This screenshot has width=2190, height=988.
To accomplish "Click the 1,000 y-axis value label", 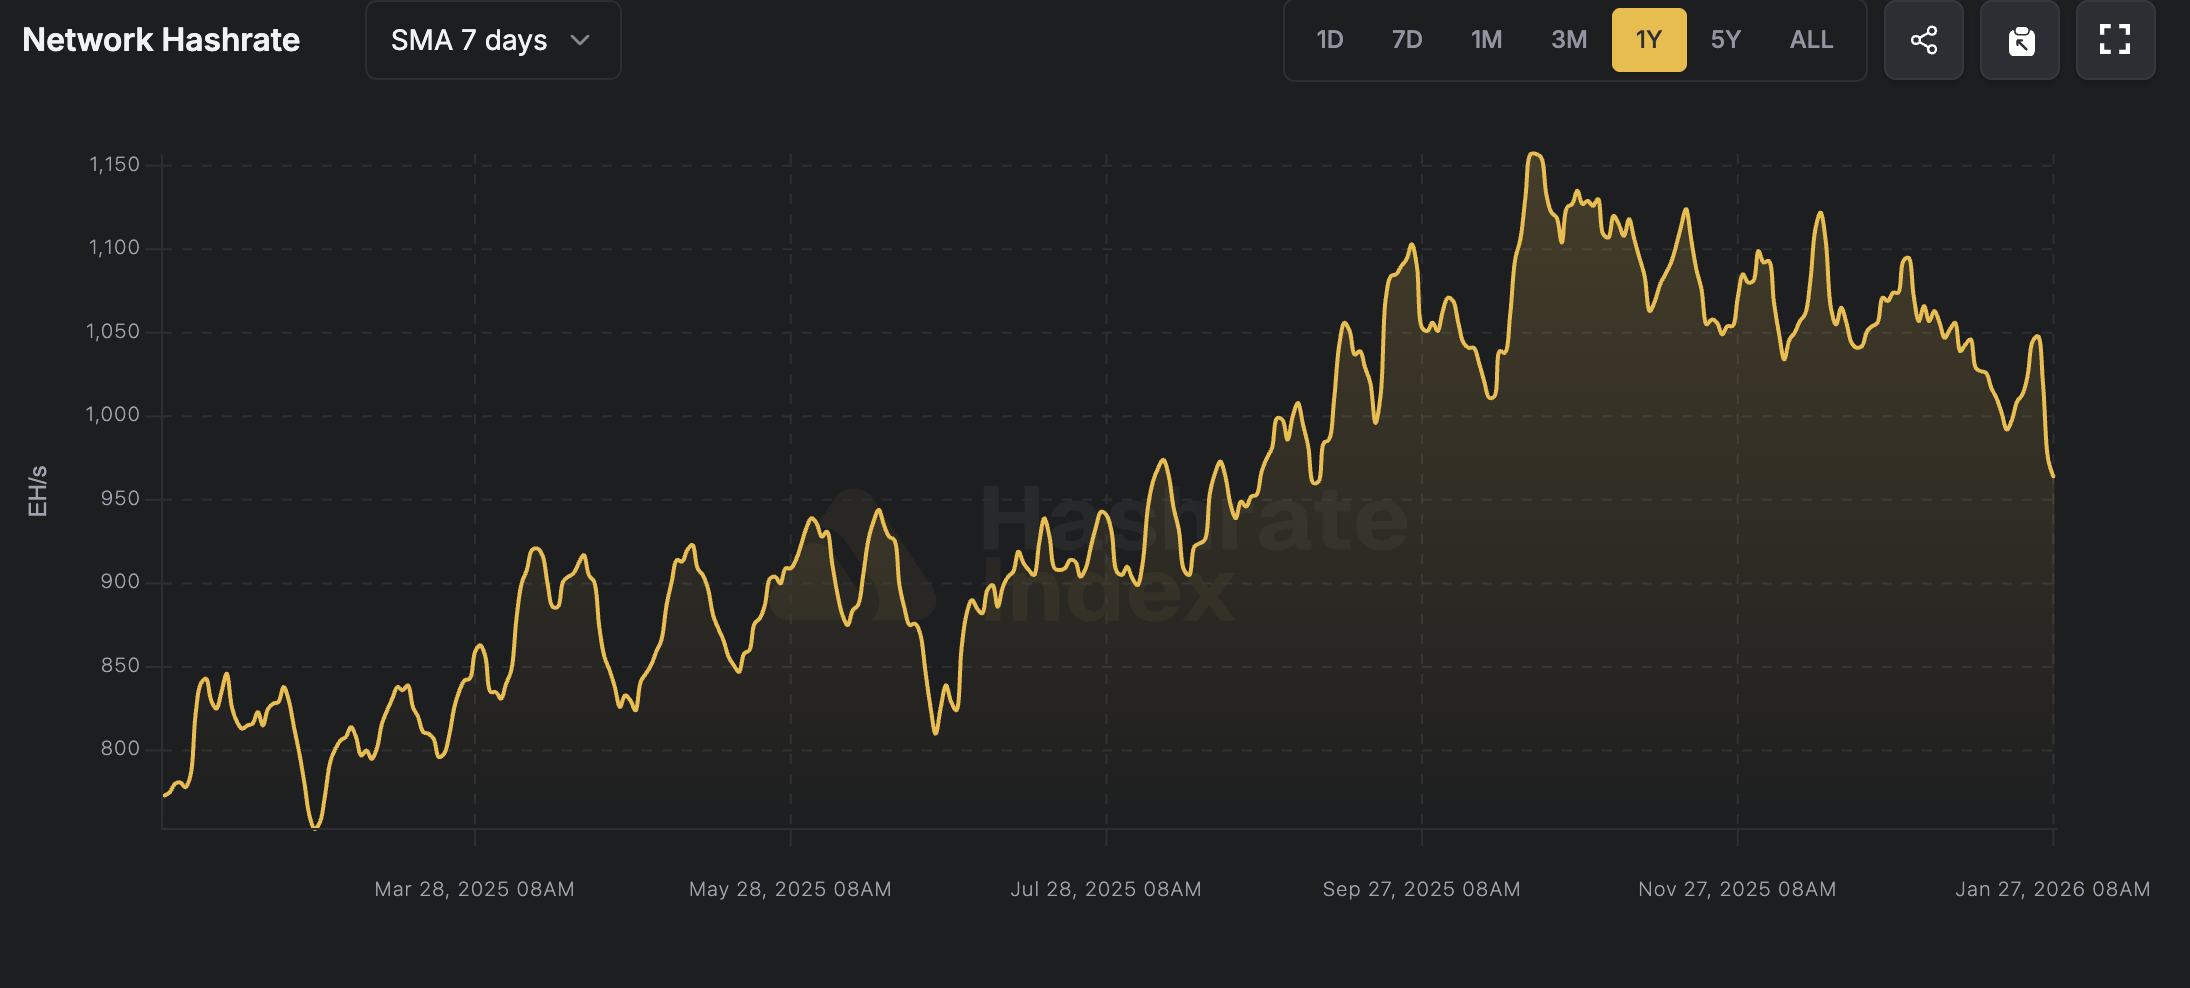I will (112, 414).
